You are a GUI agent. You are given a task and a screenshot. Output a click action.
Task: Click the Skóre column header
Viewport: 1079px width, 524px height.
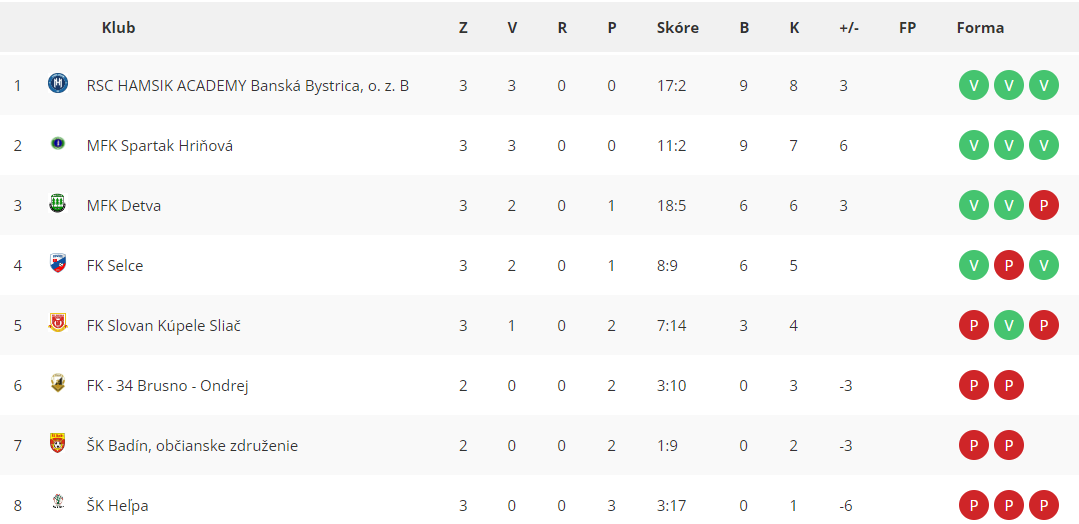pyautogui.click(x=678, y=28)
